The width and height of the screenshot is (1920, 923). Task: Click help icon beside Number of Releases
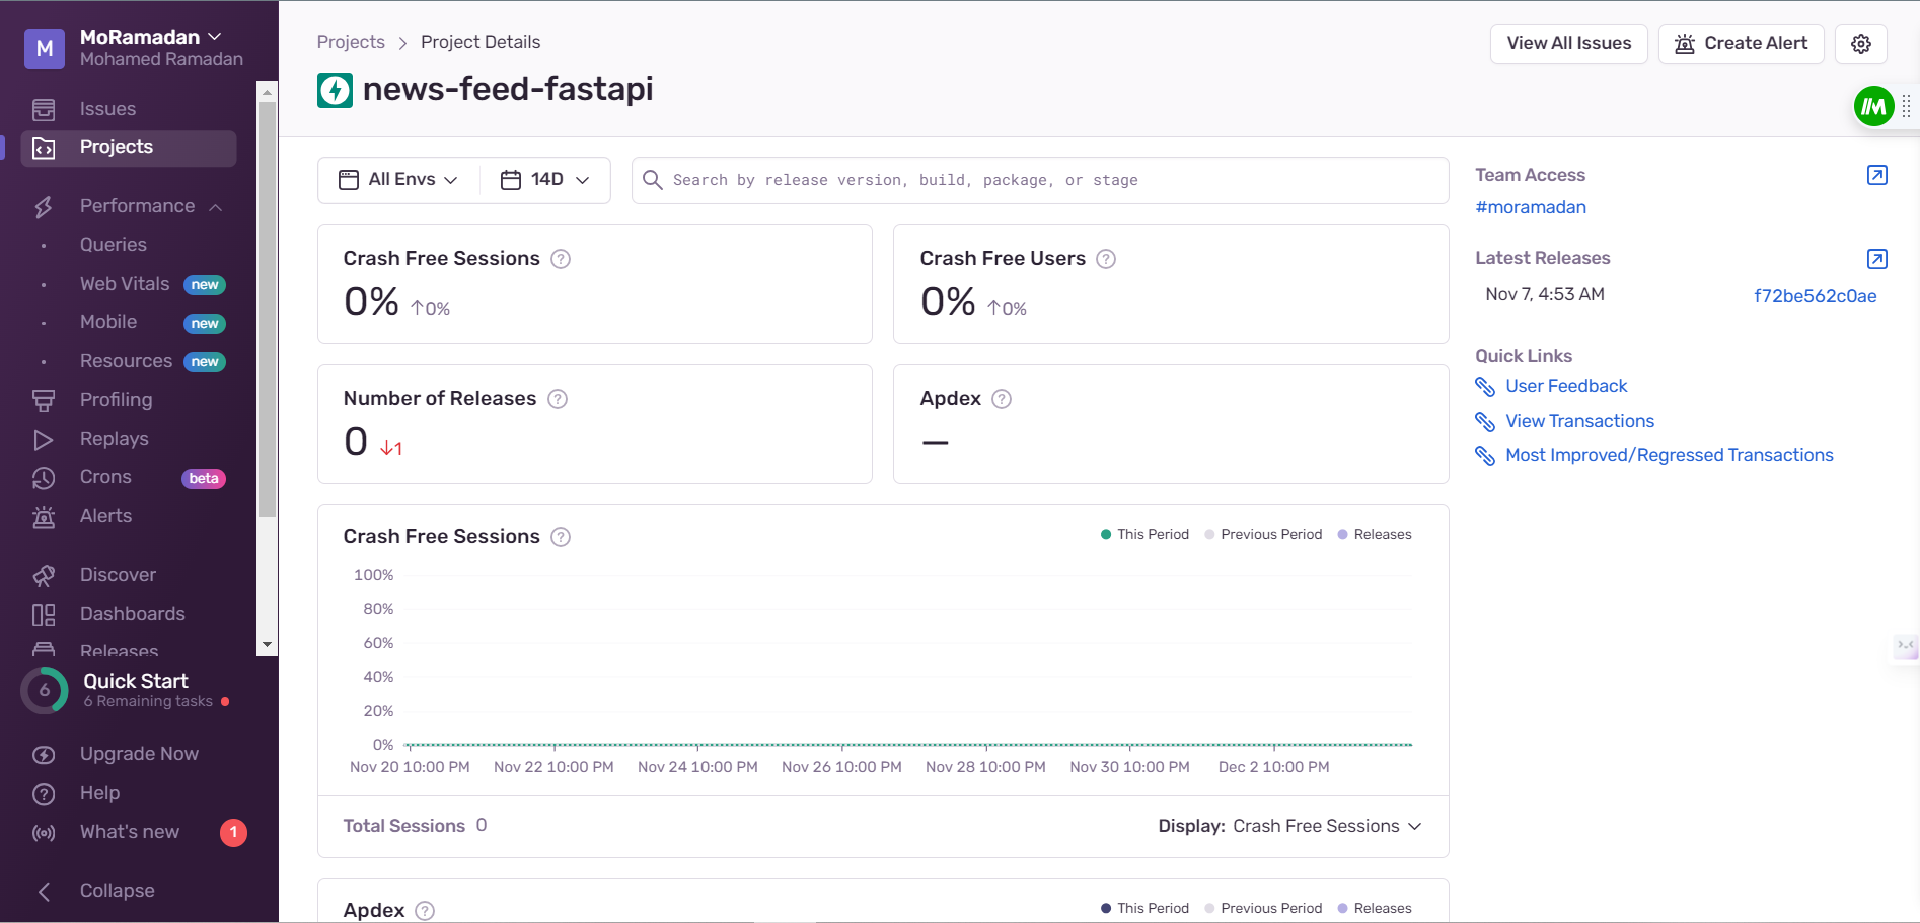point(558,399)
